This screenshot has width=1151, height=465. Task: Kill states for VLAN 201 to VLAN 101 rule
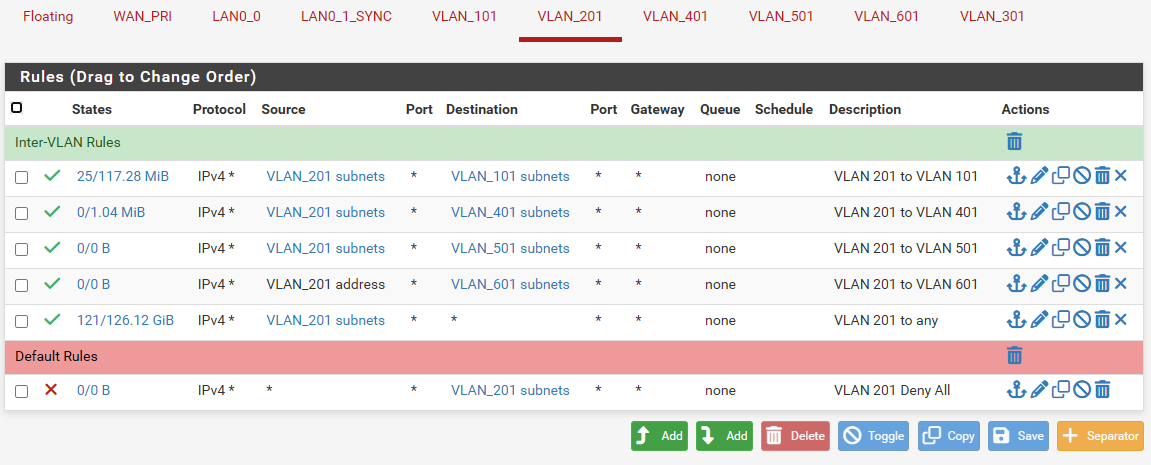tap(1121, 177)
